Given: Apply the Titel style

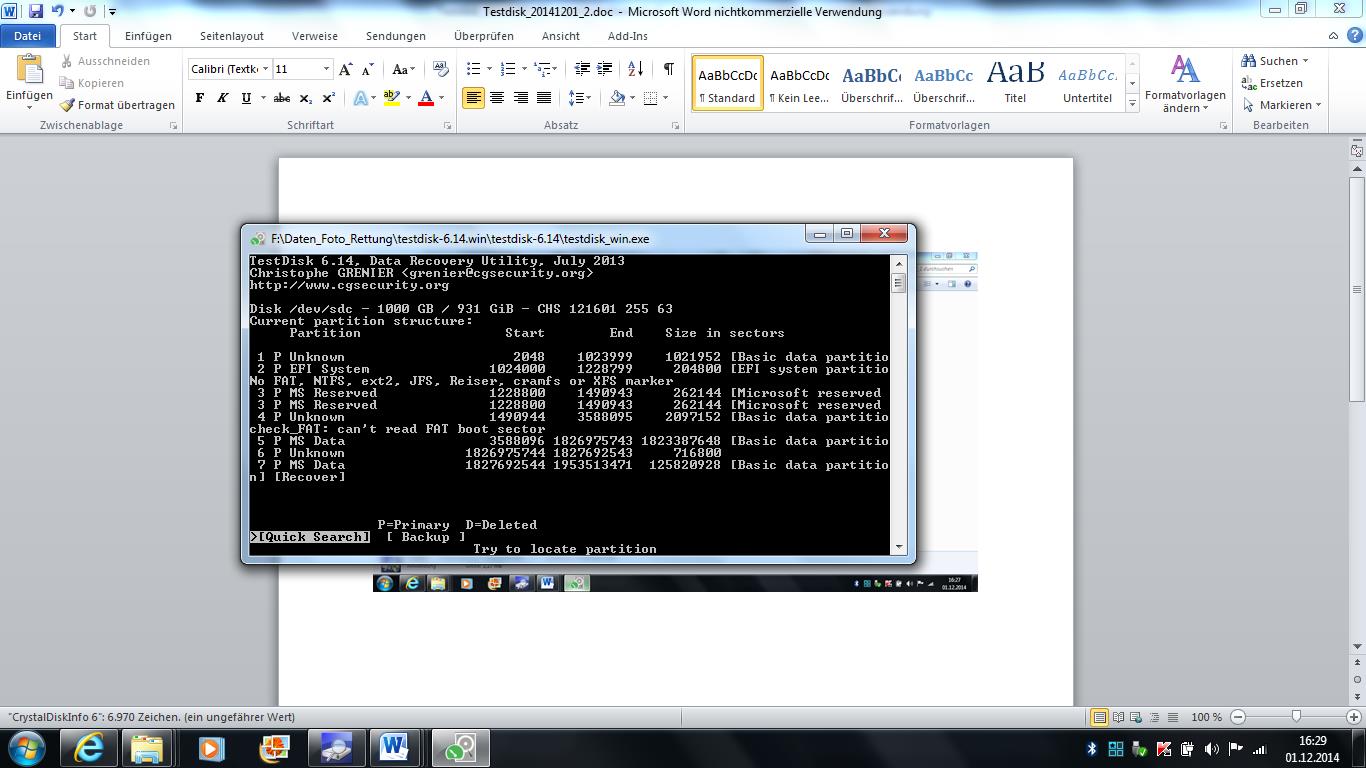Looking at the screenshot, I should point(1015,83).
